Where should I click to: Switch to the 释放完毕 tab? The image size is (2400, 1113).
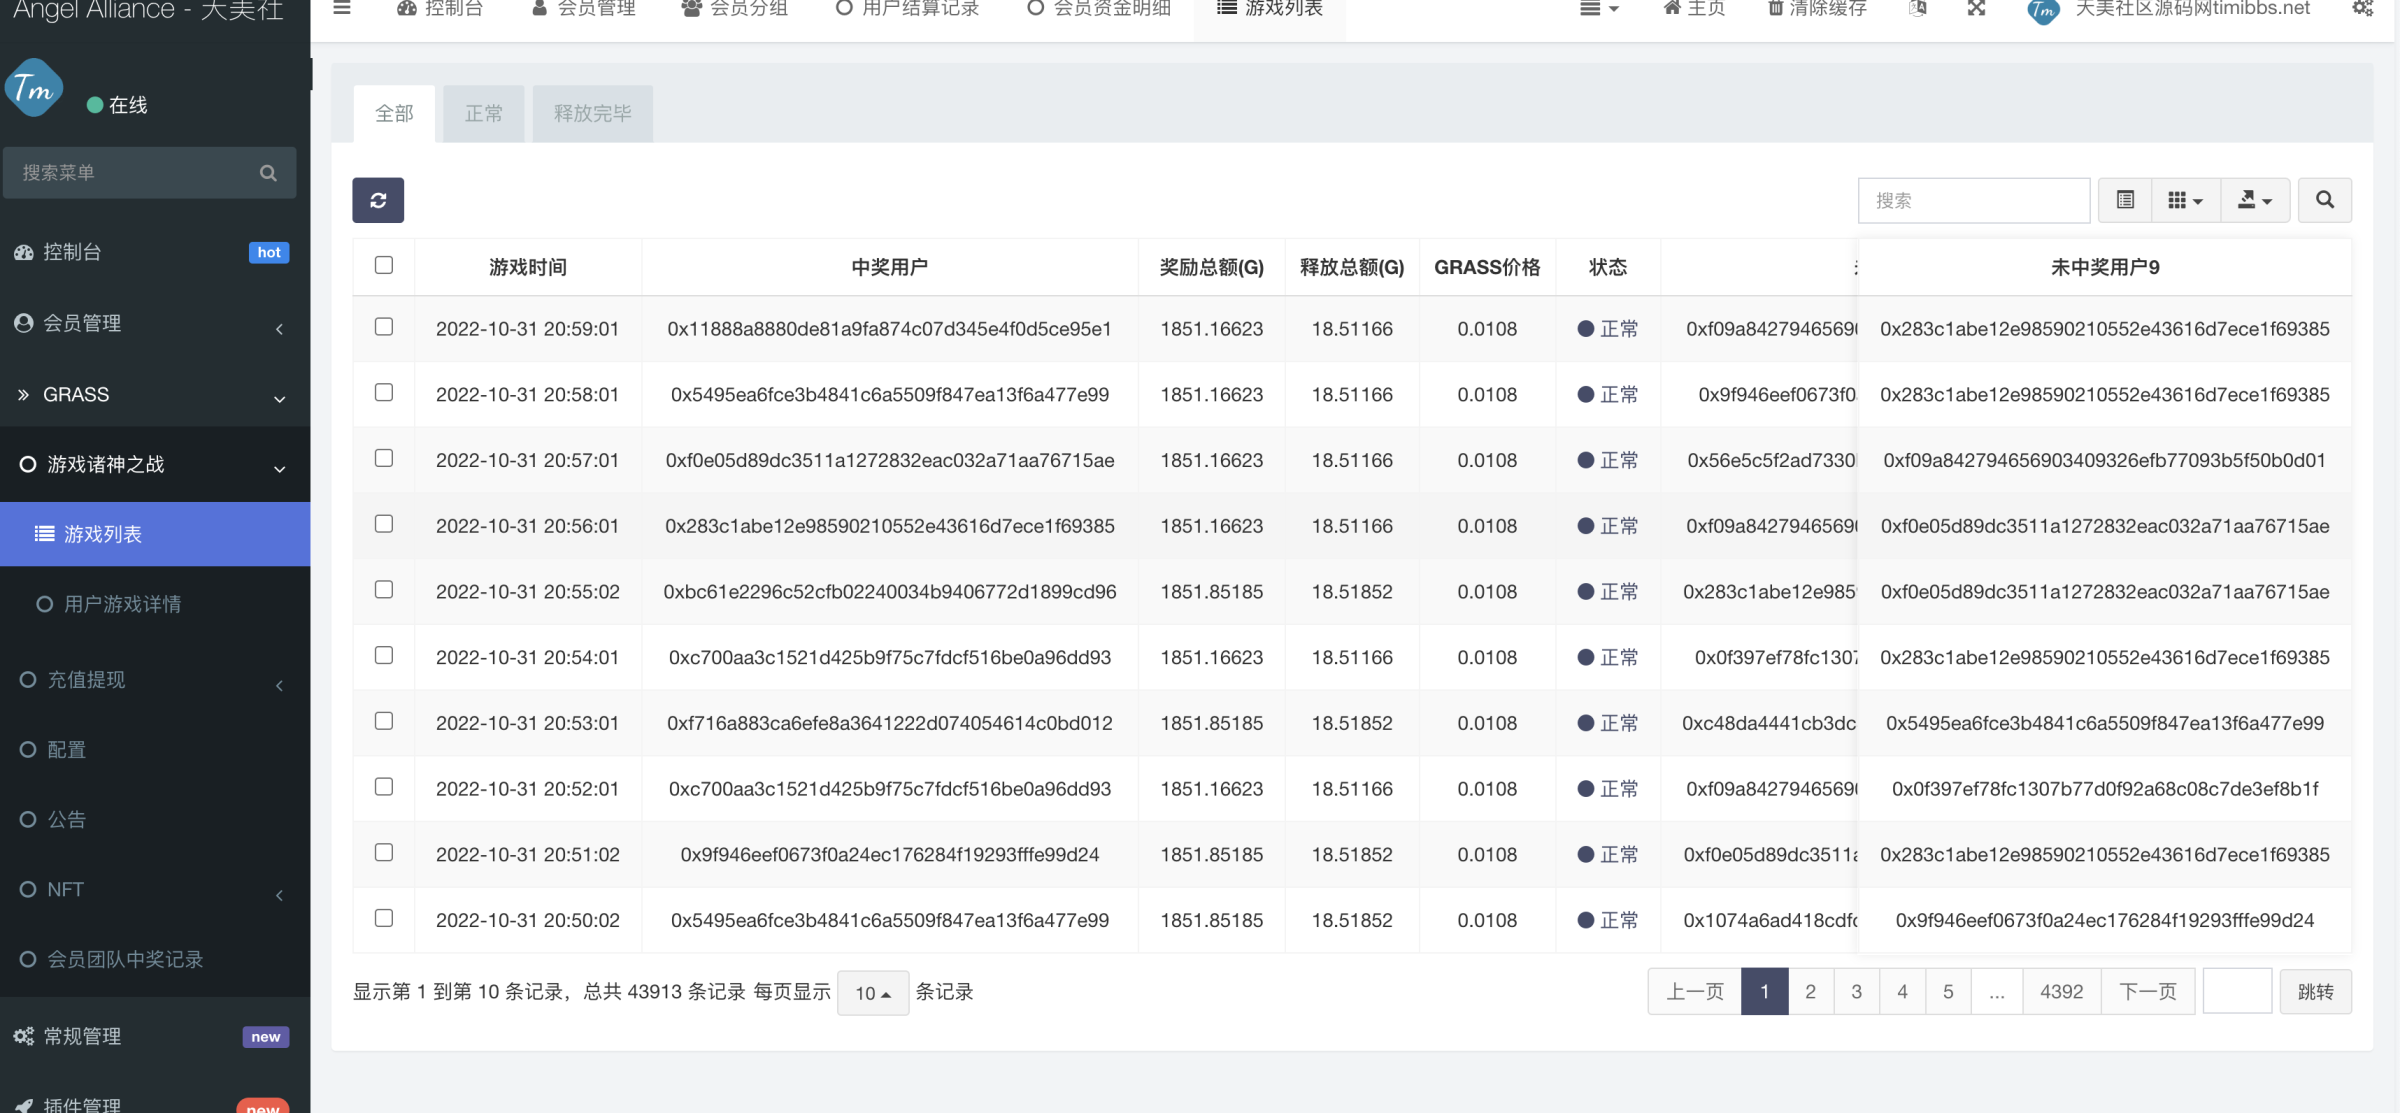click(592, 114)
